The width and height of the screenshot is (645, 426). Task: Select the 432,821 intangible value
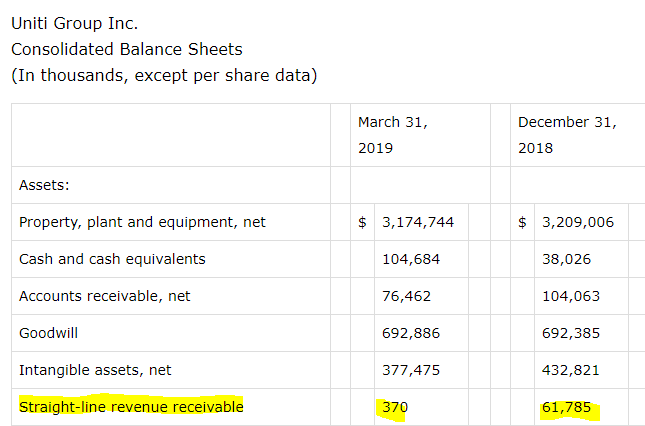pyautogui.click(x=571, y=370)
